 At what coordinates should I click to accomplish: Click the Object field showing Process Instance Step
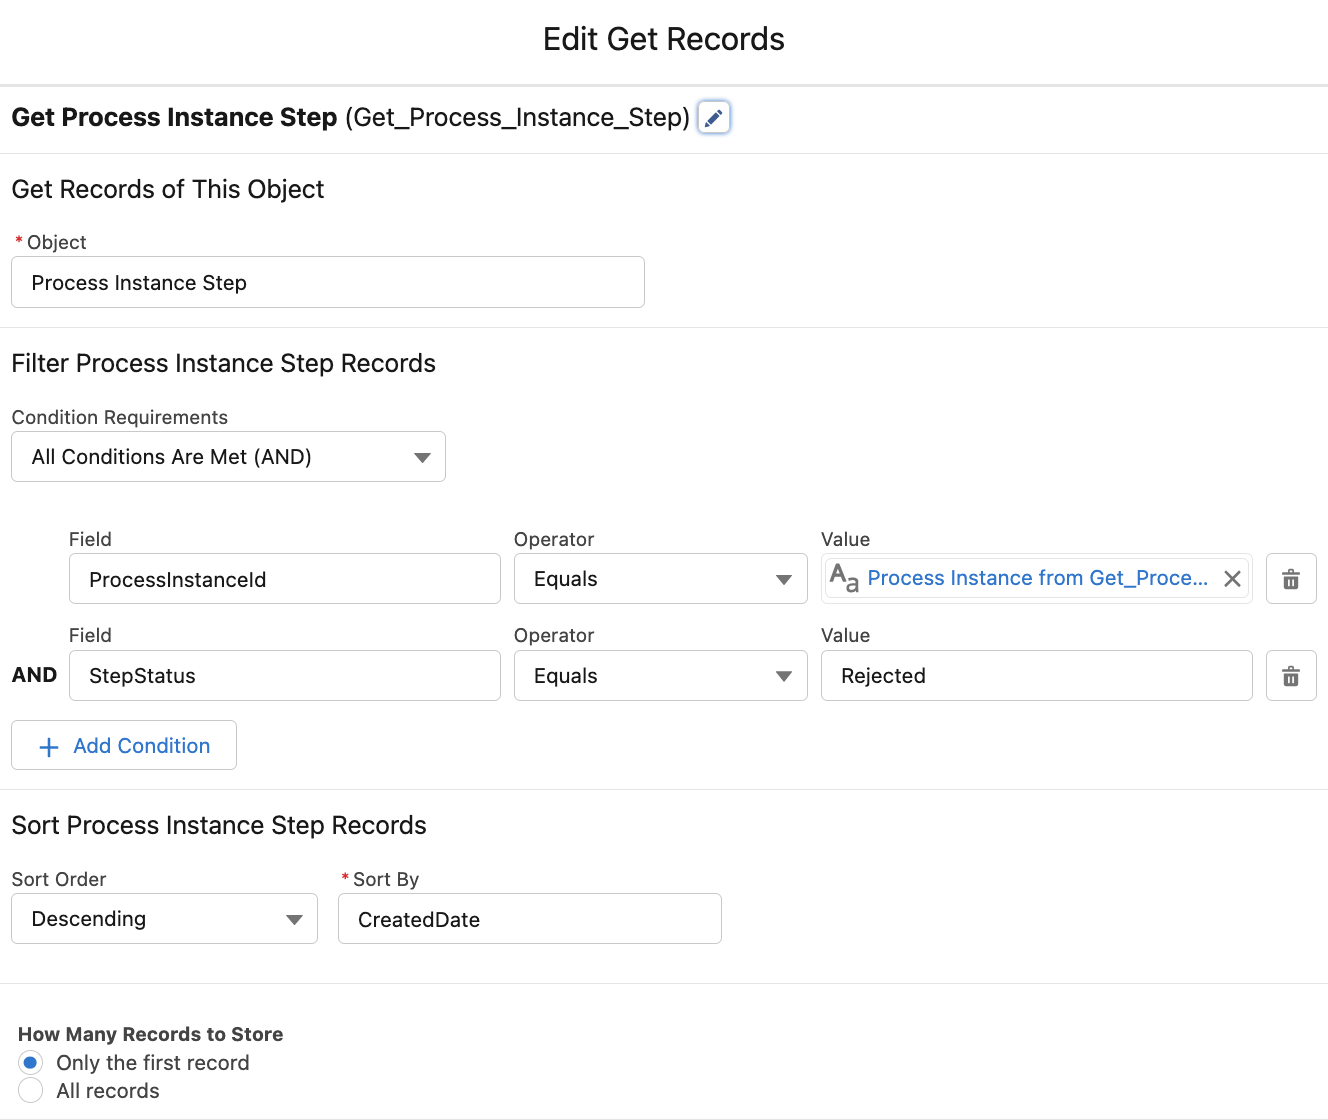(x=328, y=282)
